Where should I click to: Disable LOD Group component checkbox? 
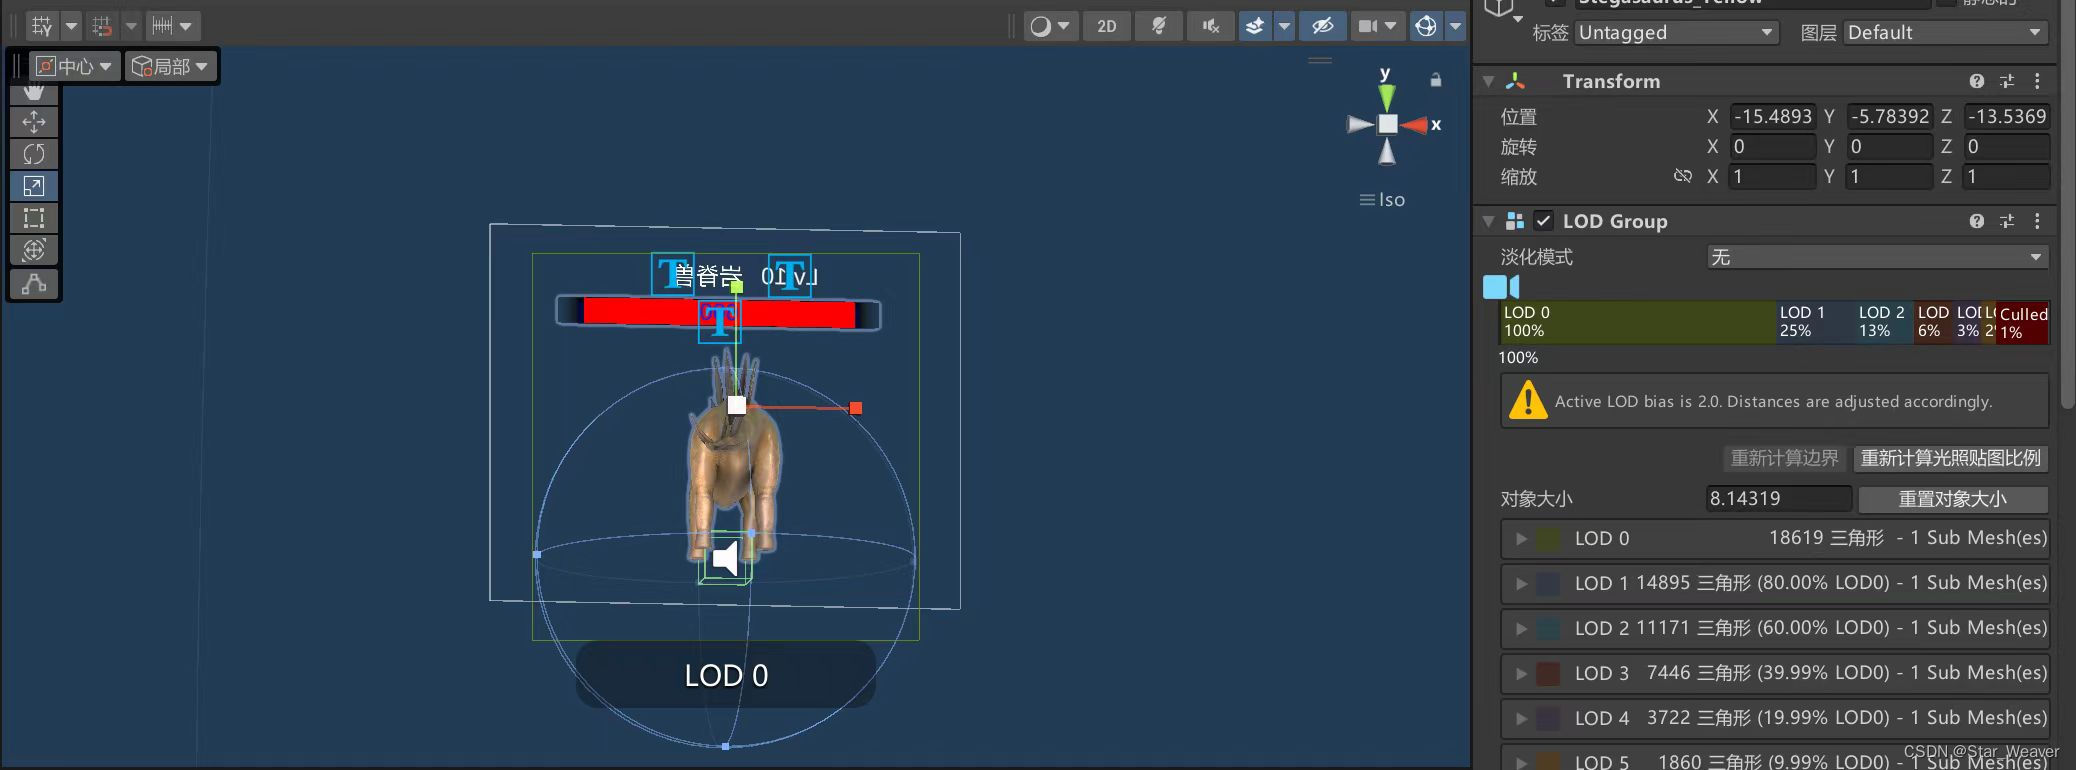pyautogui.click(x=1544, y=221)
